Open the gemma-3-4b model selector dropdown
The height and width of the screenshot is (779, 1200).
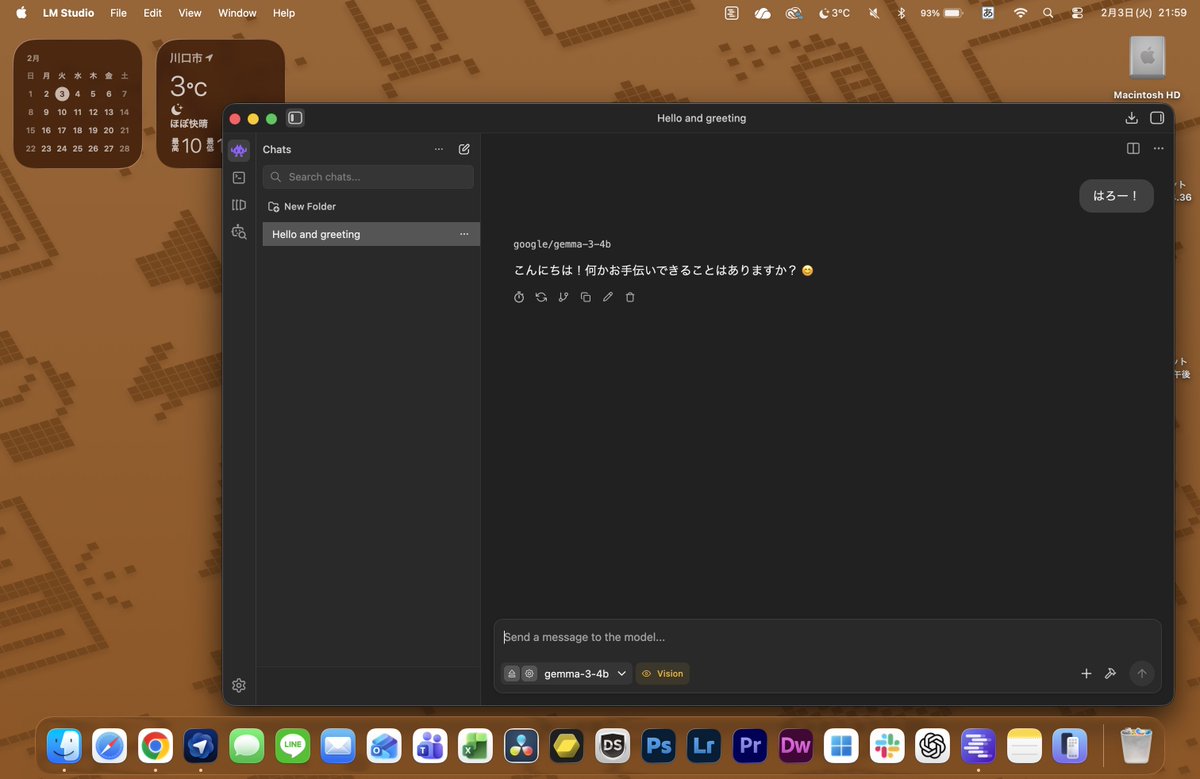point(586,674)
